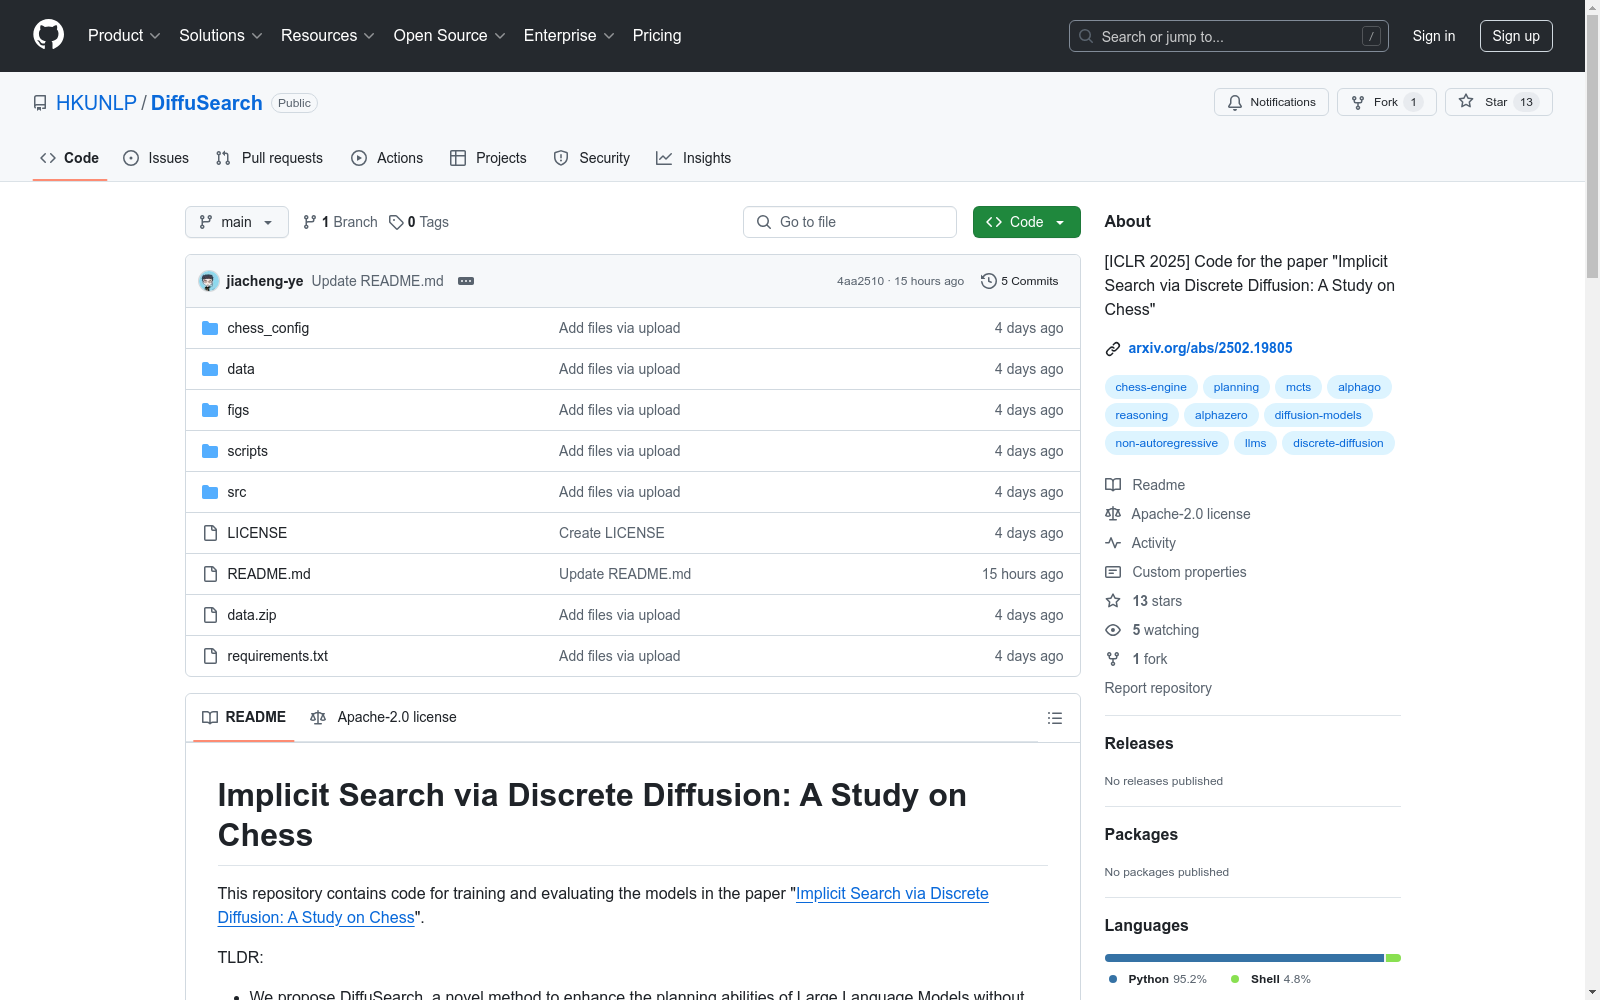Switch to the Pull requests tab

click(269, 158)
